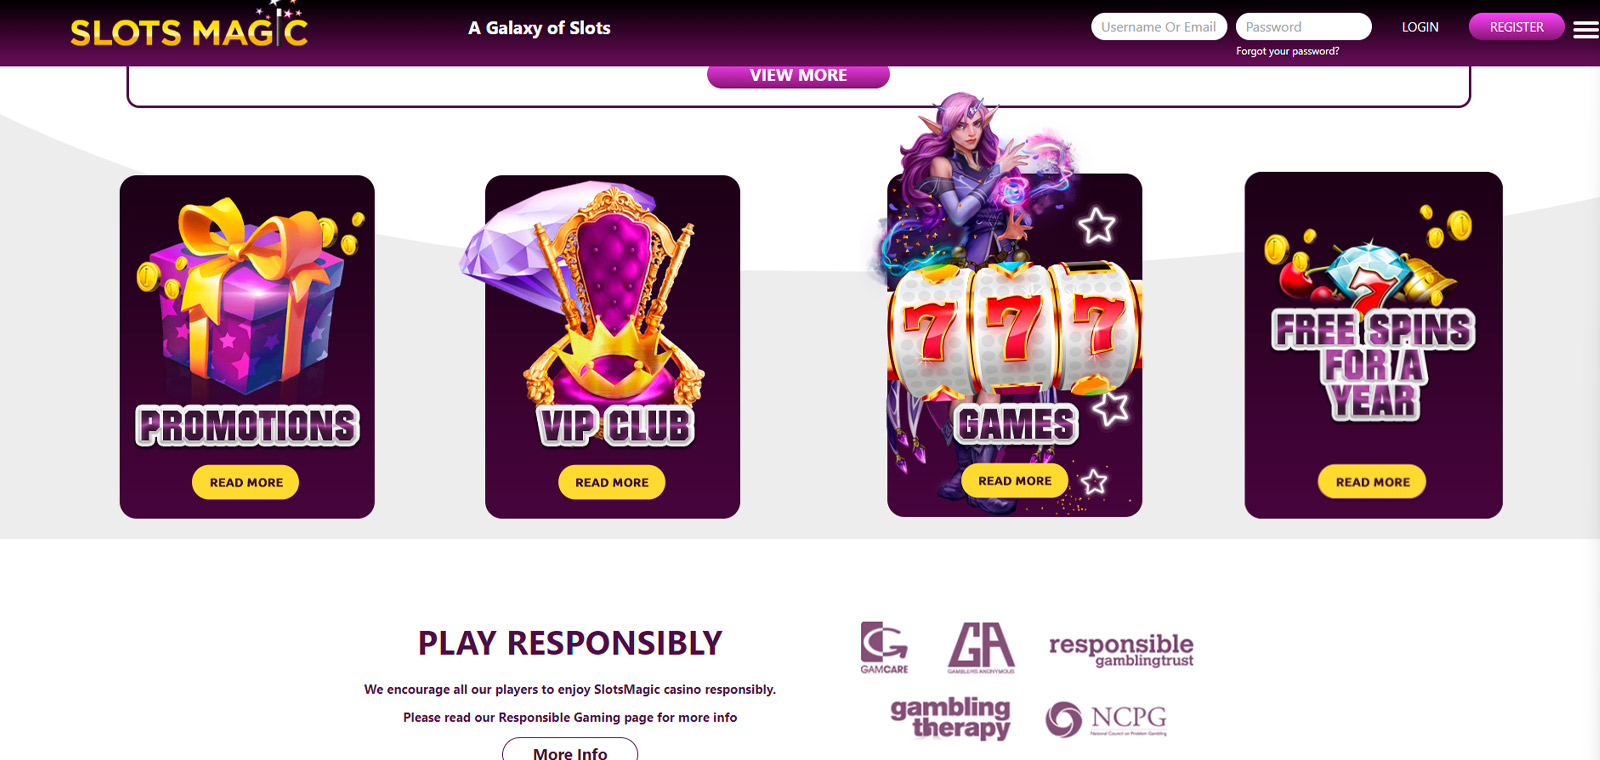
Task: Click the Slots Magic logo
Action: [189, 27]
